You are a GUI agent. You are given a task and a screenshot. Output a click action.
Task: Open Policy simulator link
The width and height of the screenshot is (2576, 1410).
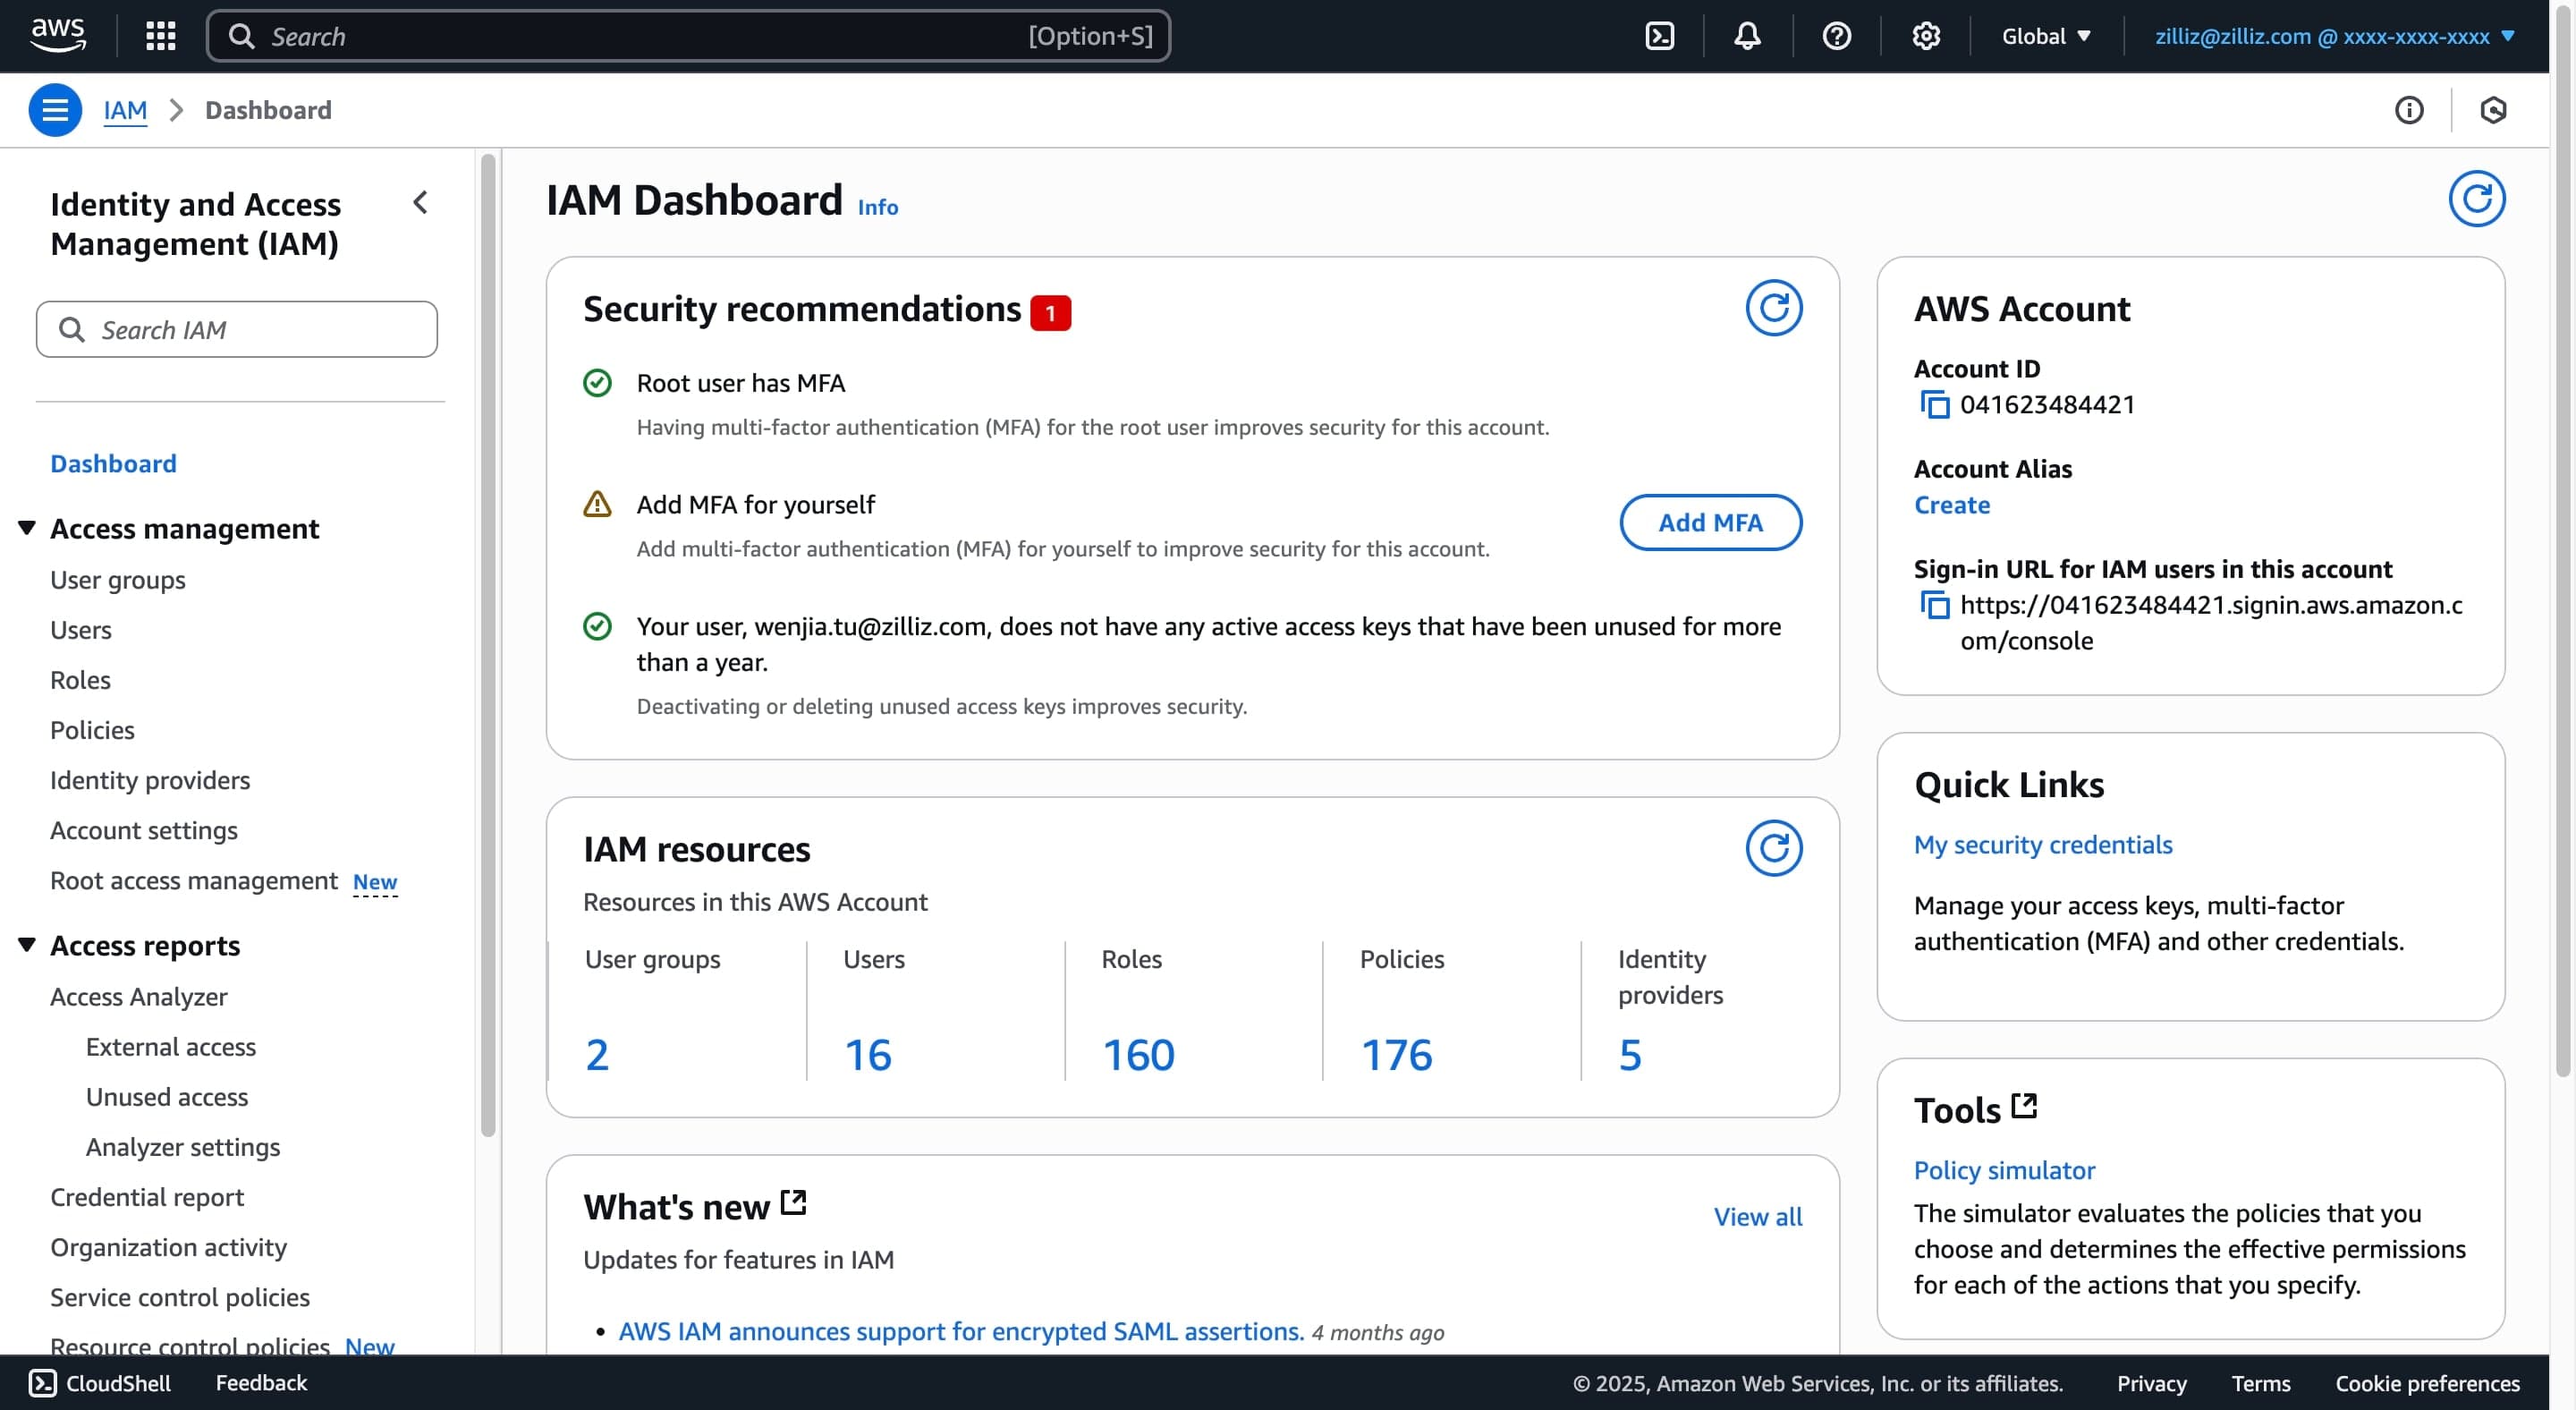click(x=2004, y=1170)
